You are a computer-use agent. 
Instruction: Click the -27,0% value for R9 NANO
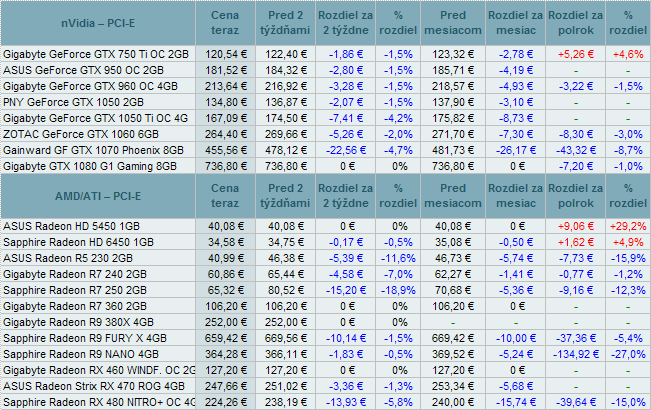point(628,354)
